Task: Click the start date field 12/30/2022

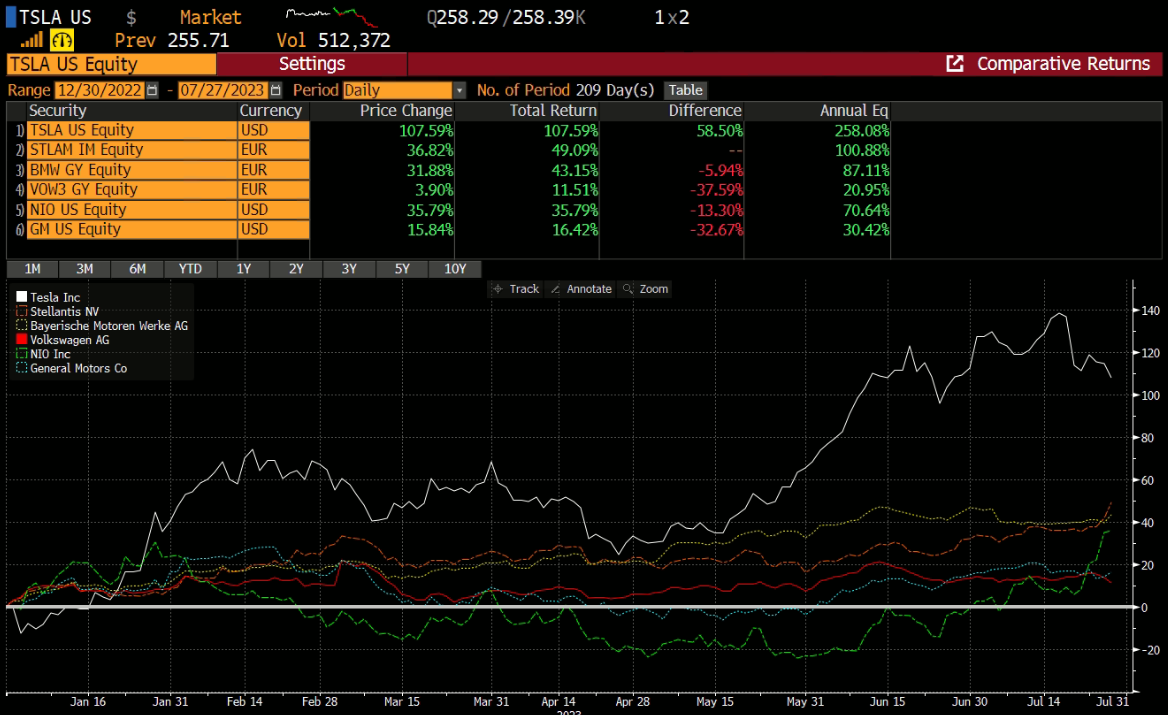Action: click(x=100, y=90)
